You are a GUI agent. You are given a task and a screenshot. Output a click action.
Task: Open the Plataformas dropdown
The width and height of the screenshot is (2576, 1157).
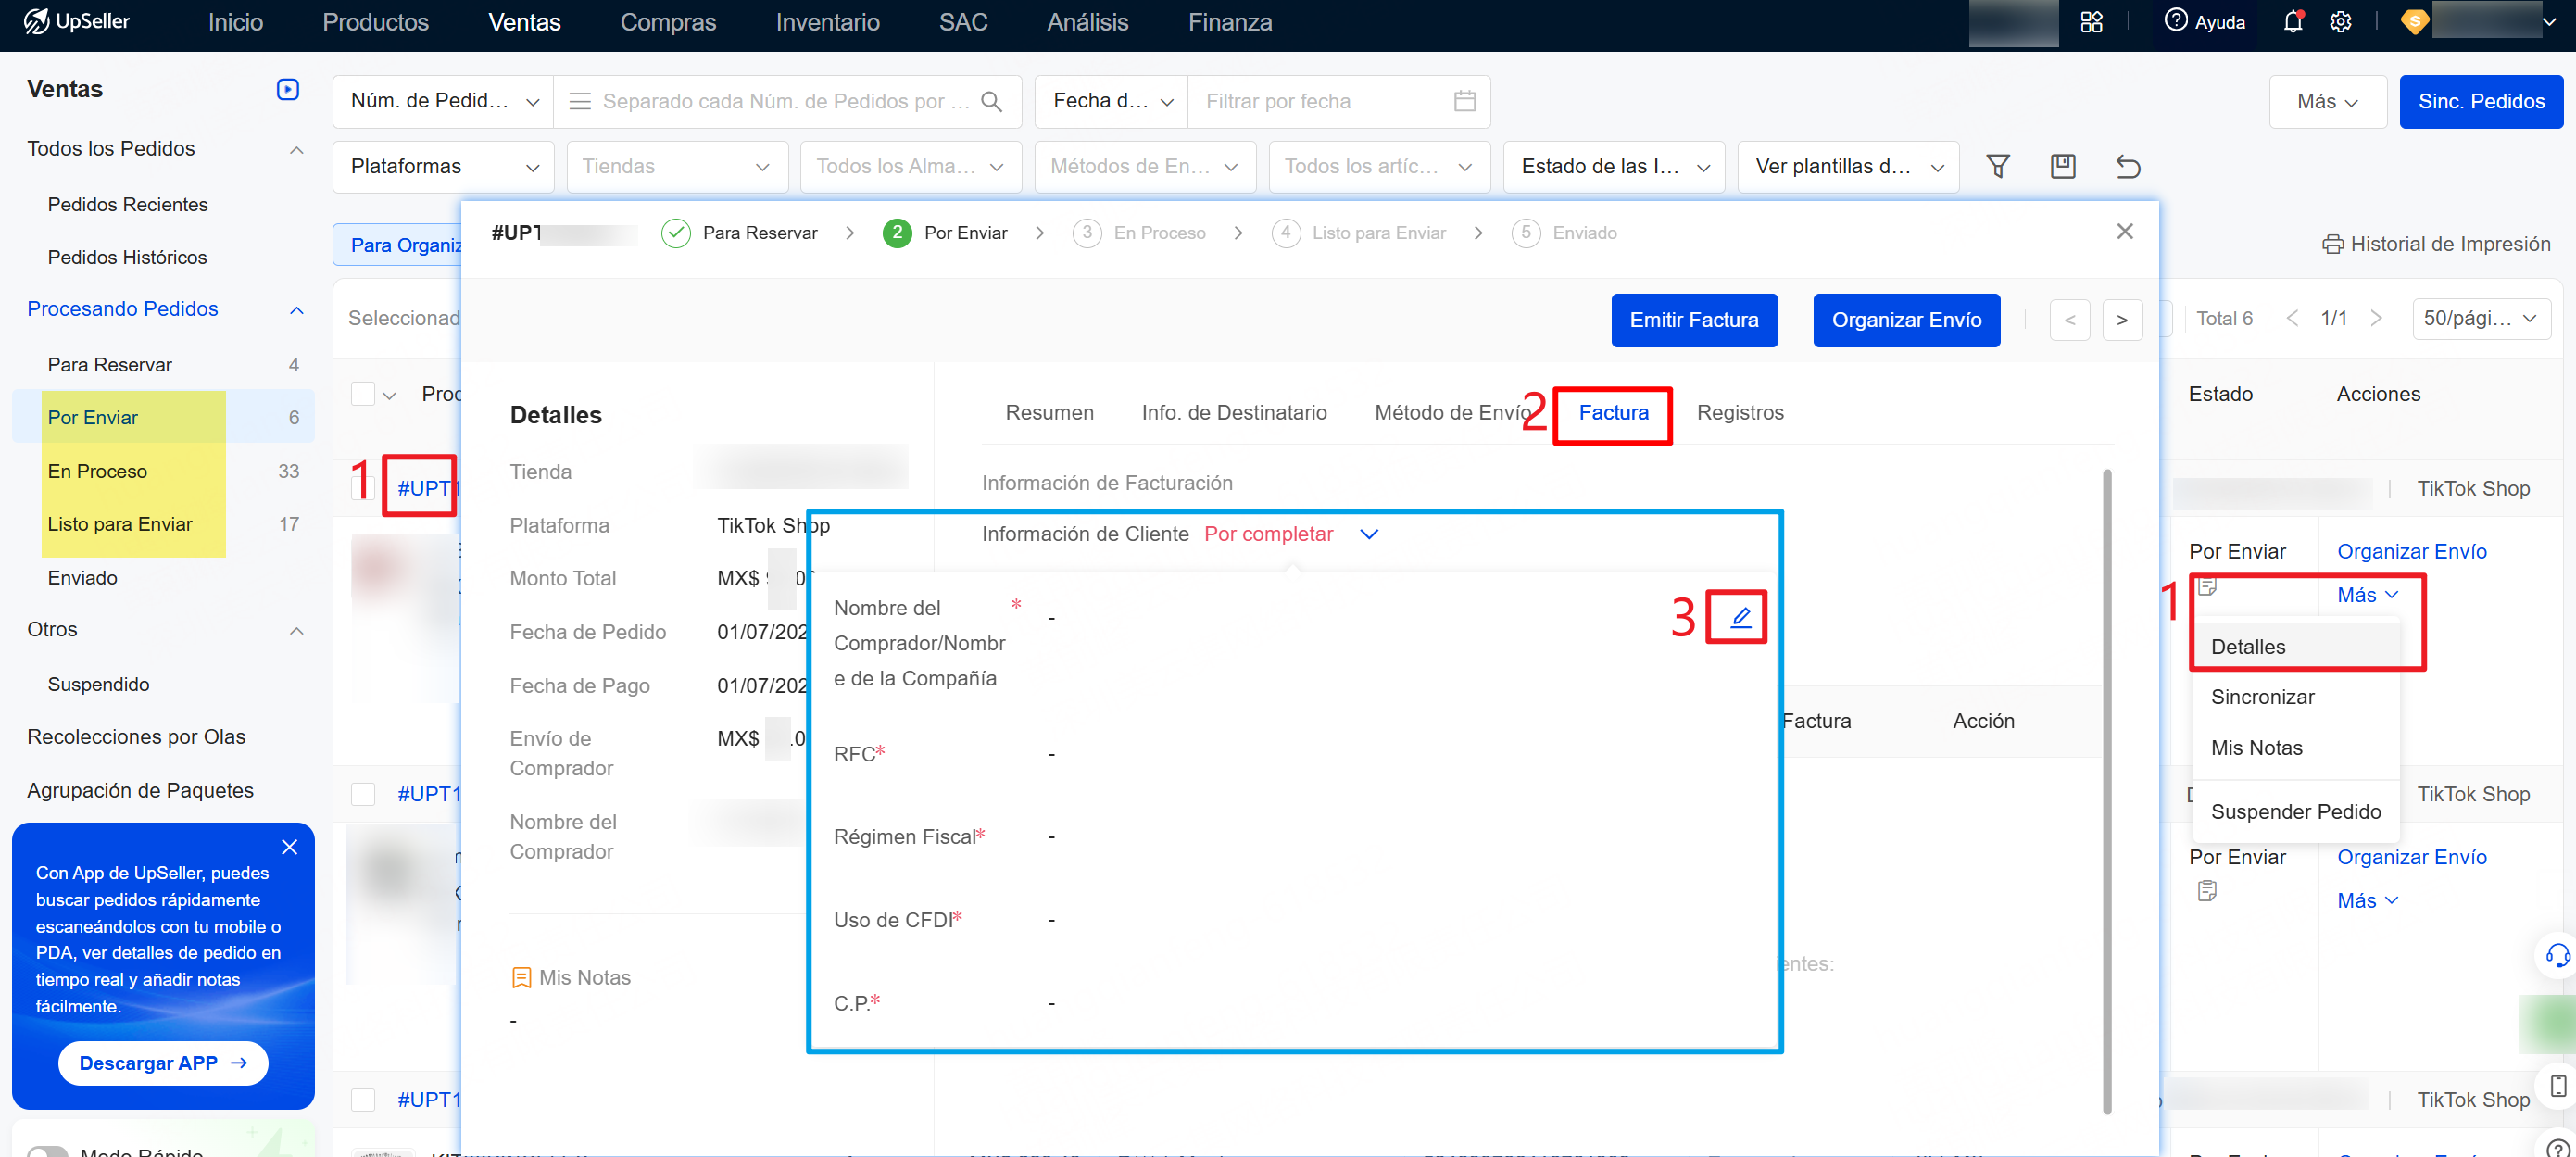(443, 166)
